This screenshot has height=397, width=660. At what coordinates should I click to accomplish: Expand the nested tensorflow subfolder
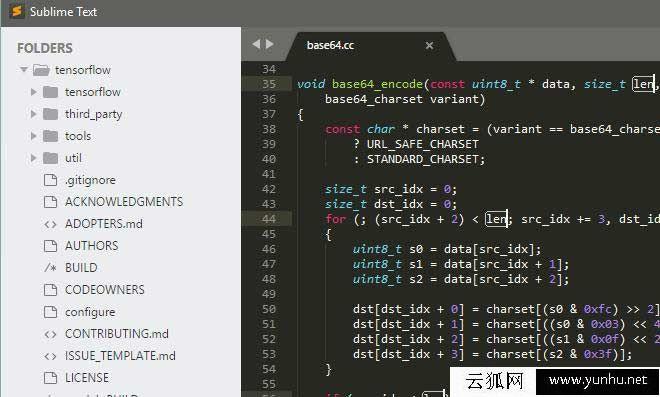[34, 92]
